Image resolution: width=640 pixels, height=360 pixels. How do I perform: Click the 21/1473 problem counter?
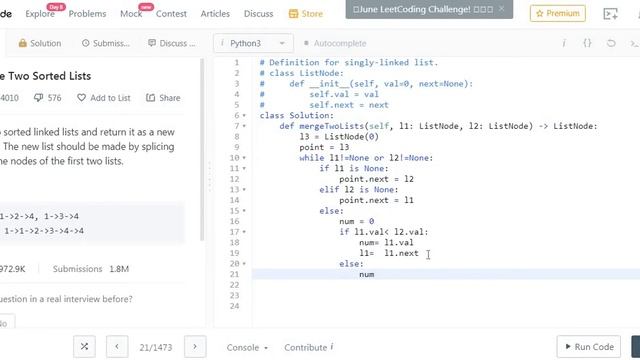tap(156, 347)
